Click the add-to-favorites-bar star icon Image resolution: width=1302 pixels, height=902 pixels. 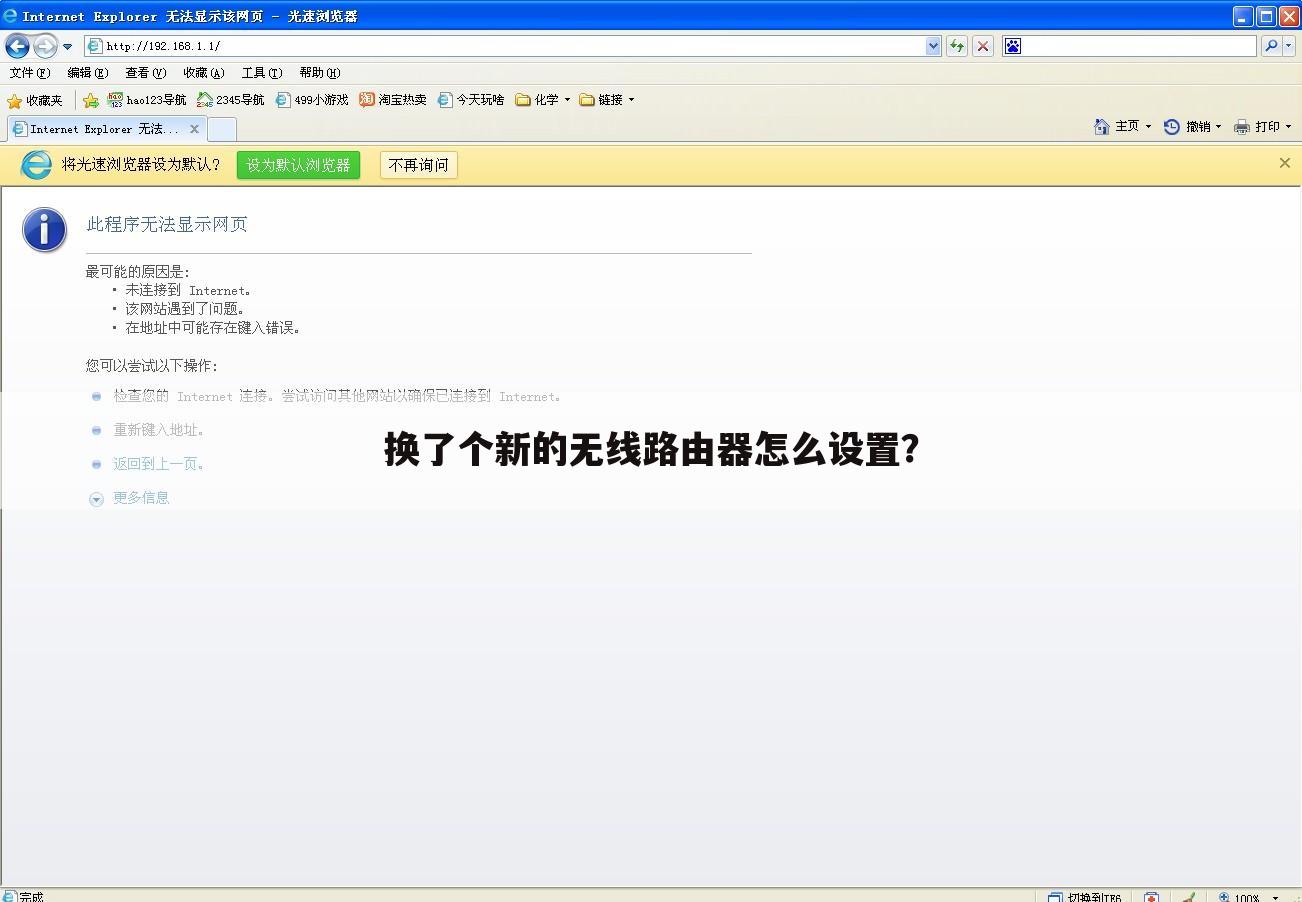click(91, 100)
